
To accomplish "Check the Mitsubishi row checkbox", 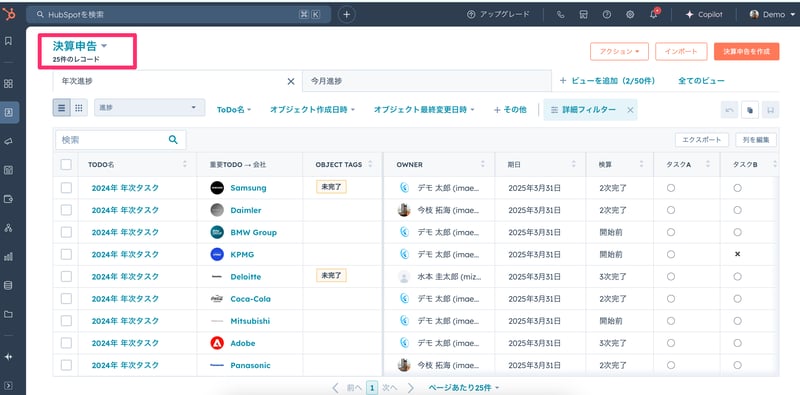I will (x=66, y=321).
